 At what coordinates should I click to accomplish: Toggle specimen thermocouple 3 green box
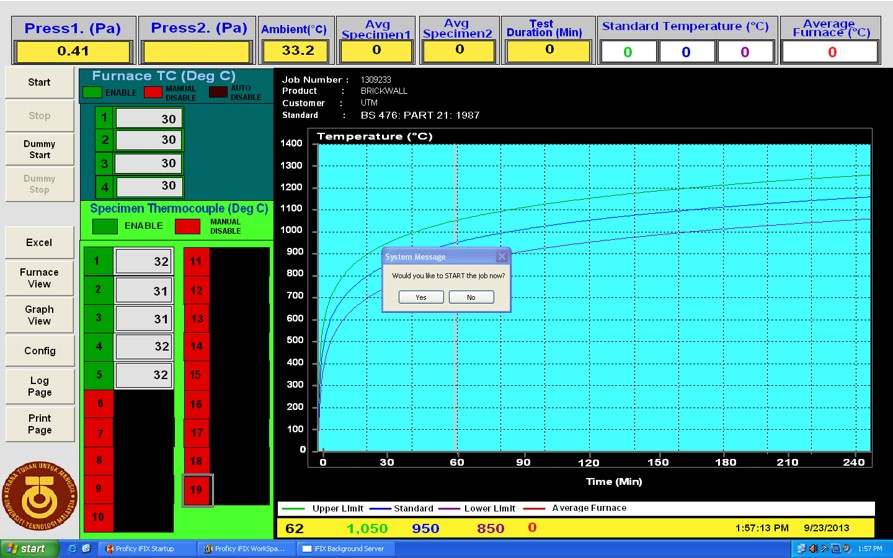click(x=99, y=318)
